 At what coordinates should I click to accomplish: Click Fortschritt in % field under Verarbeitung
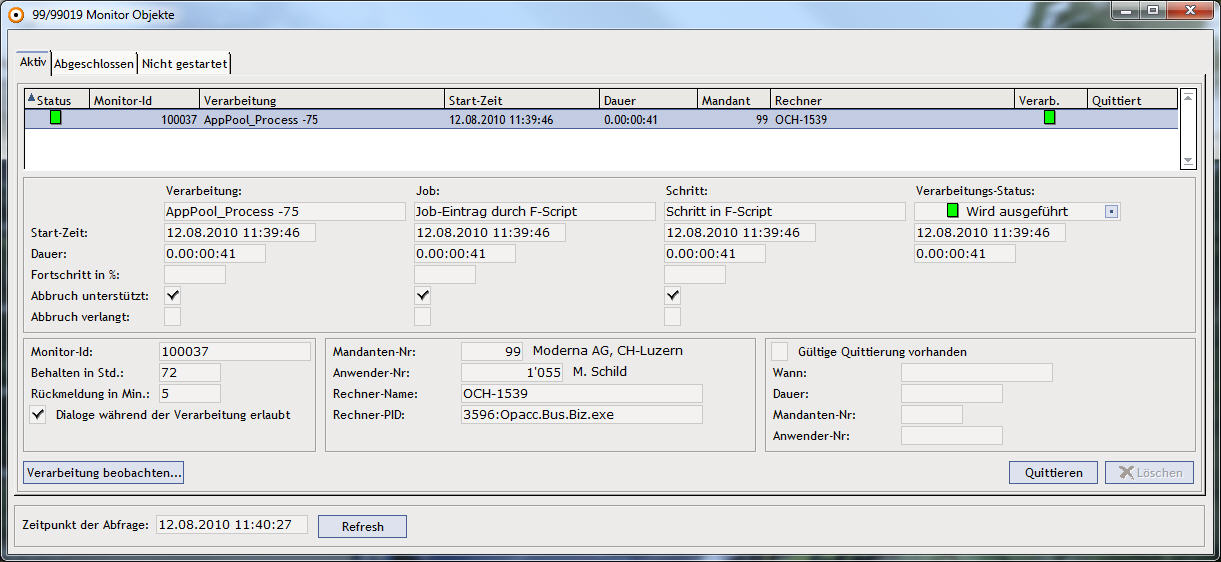click(195, 274)
